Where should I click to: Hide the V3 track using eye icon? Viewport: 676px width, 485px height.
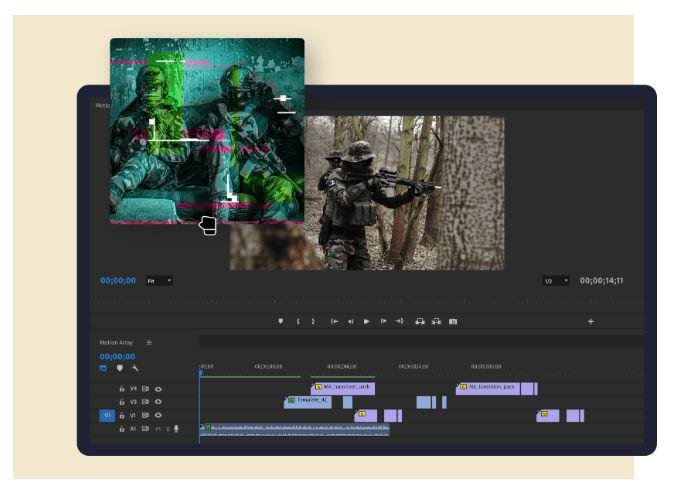[158, 402]
